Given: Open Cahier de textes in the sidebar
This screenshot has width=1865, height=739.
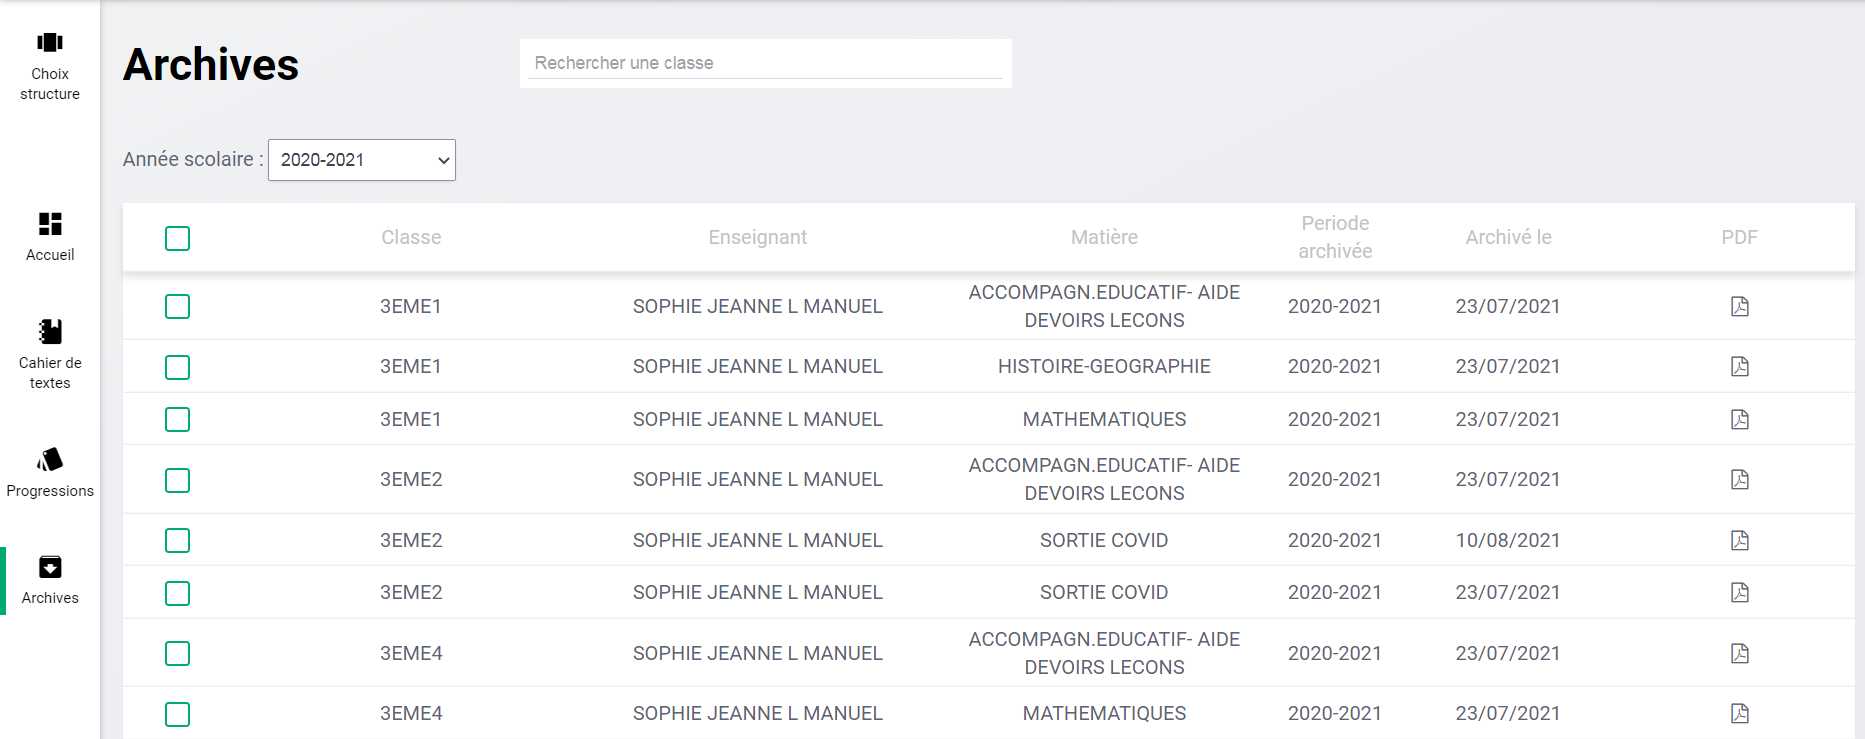Looking at the screenshot, I should pyautogui.click(x=50, y=355).
